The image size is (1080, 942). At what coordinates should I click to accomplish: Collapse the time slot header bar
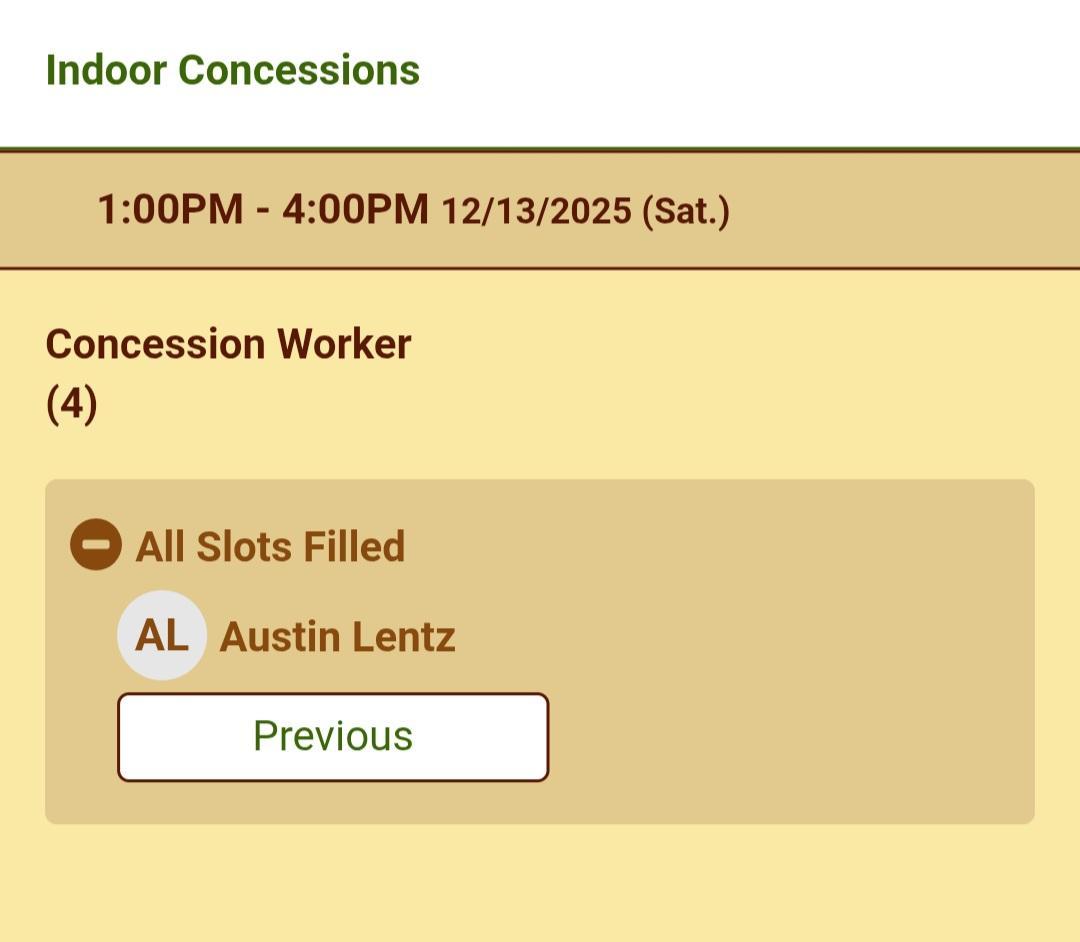click(x=900, y=210)
